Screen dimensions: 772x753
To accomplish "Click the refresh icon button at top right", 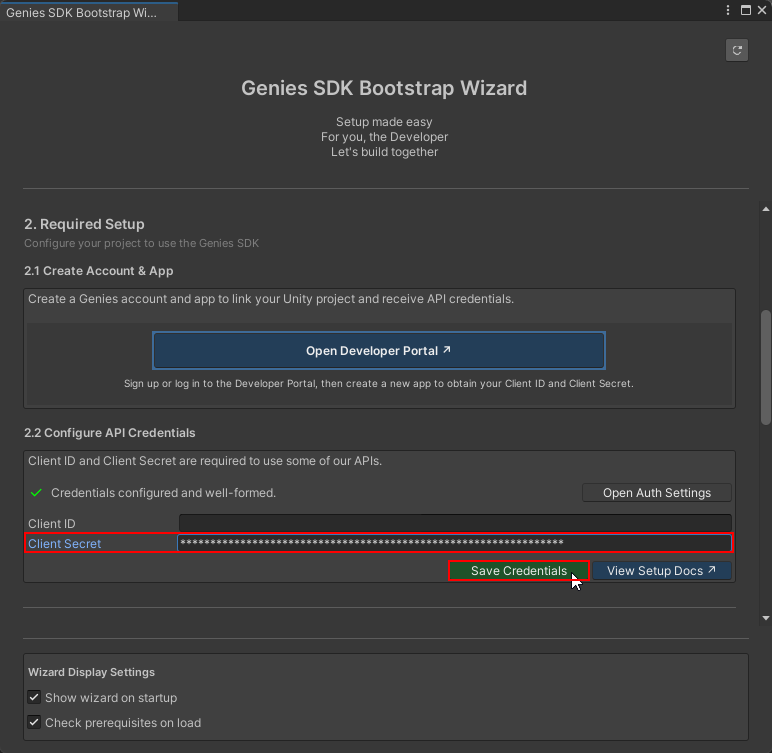I will click(x=737, y=50).
